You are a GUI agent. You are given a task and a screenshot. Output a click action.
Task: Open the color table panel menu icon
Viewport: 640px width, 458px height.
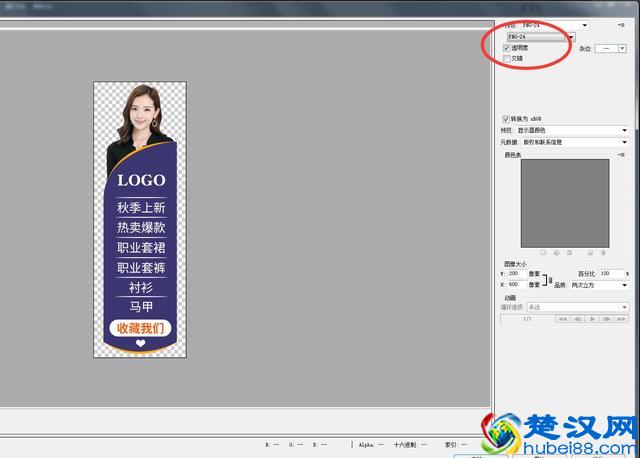[622, 155]
